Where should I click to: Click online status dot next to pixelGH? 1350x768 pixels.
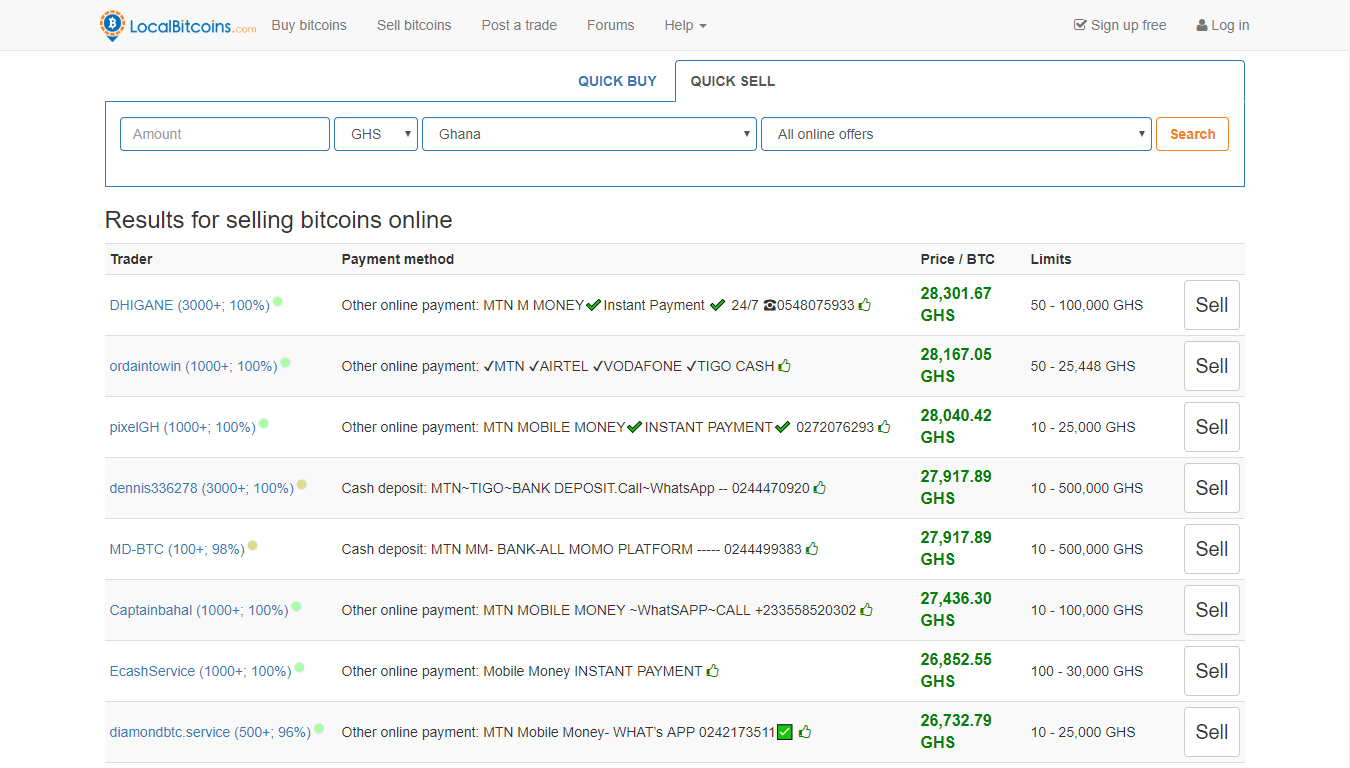pyautogui.click(x=264, y=423)
